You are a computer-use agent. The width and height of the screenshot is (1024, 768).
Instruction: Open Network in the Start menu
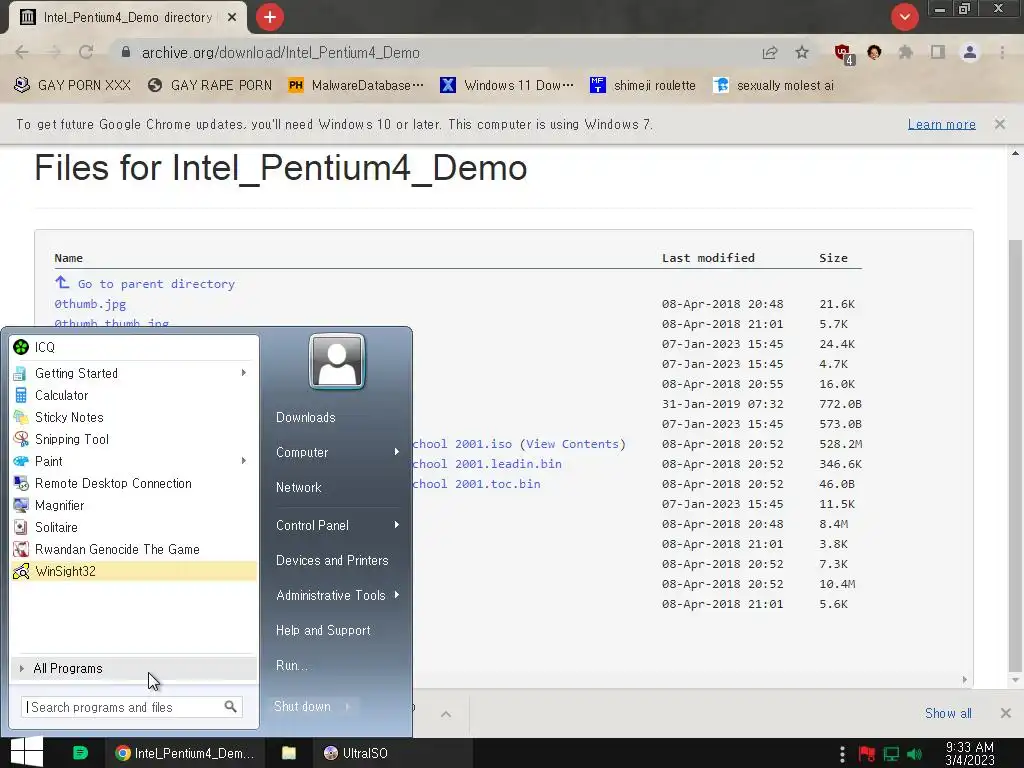(x=298, y=487)
